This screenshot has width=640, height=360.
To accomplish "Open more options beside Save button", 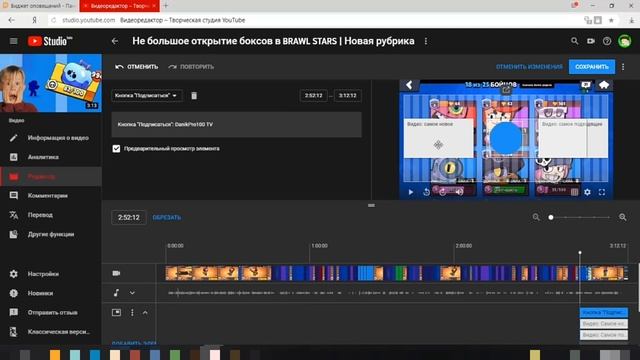I will [623, 67].
